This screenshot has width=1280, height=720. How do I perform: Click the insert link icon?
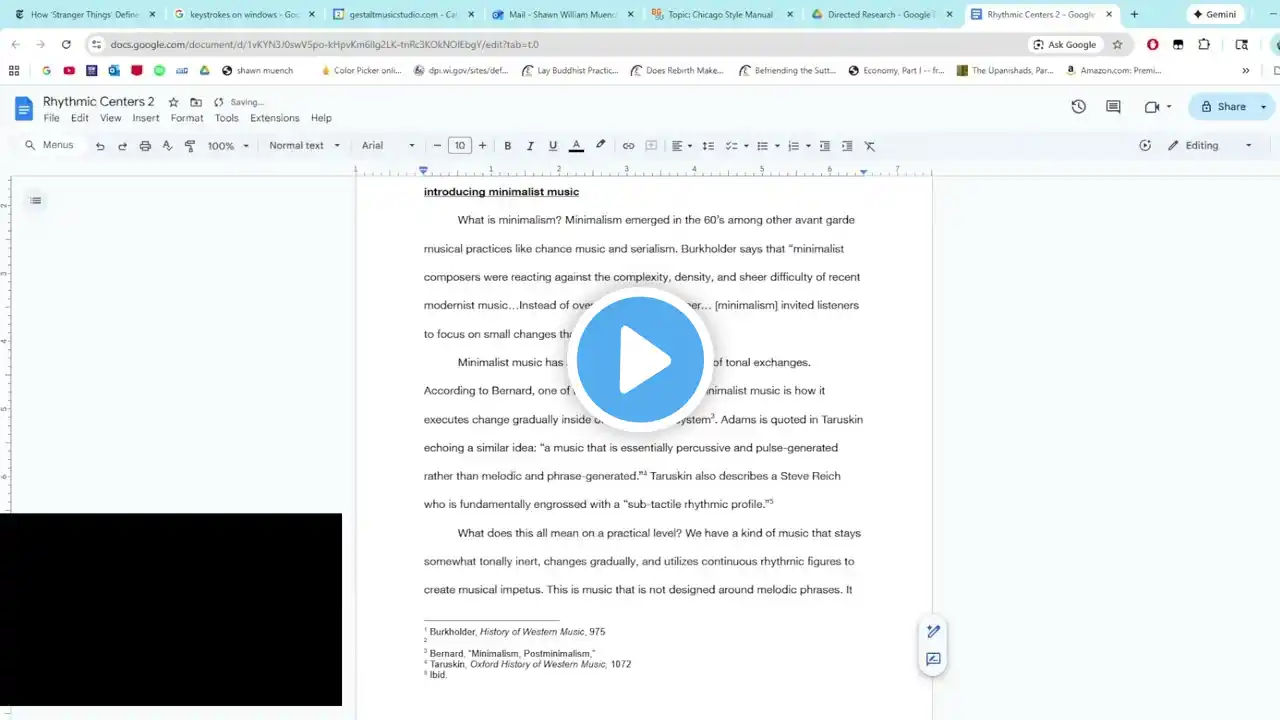[628, 146]
